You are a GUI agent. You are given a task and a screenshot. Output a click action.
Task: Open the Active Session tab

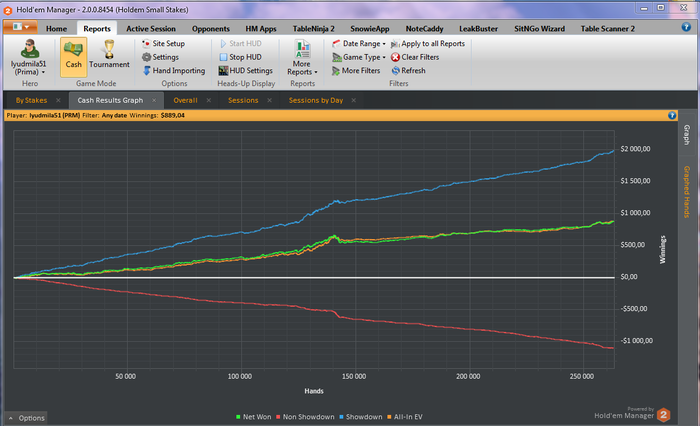pyautogui.click(x=151, y=29)
